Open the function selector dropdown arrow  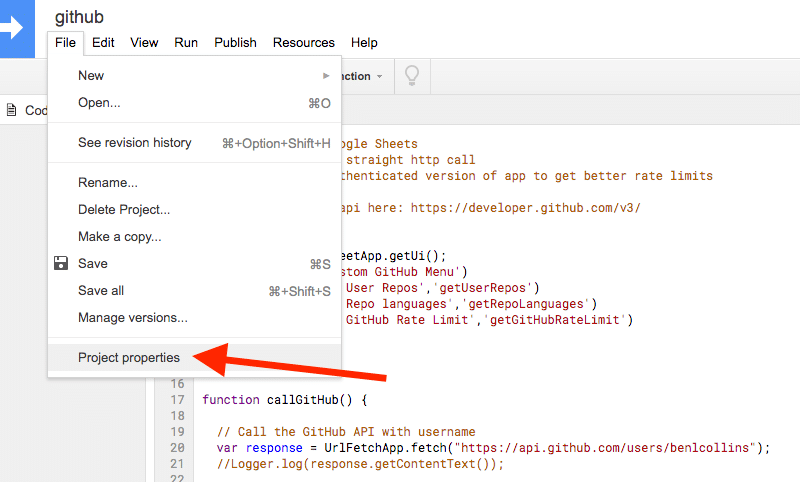coord(379,77)
